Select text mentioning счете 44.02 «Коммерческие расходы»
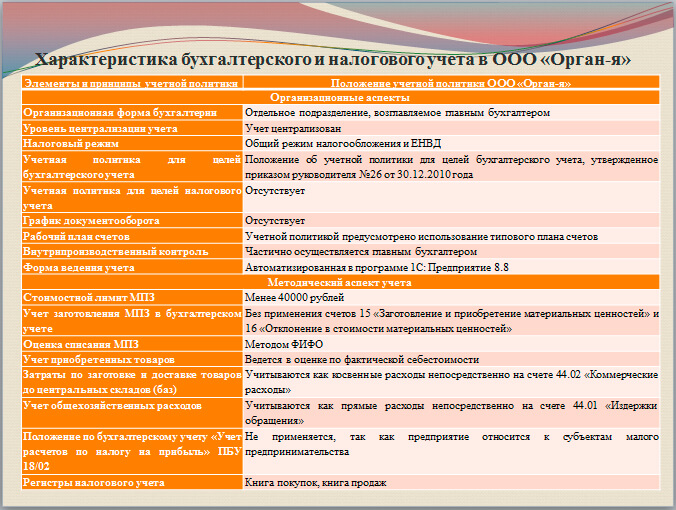Image resolution: width=676 pixels, height=510 pixels. [451, 382]
